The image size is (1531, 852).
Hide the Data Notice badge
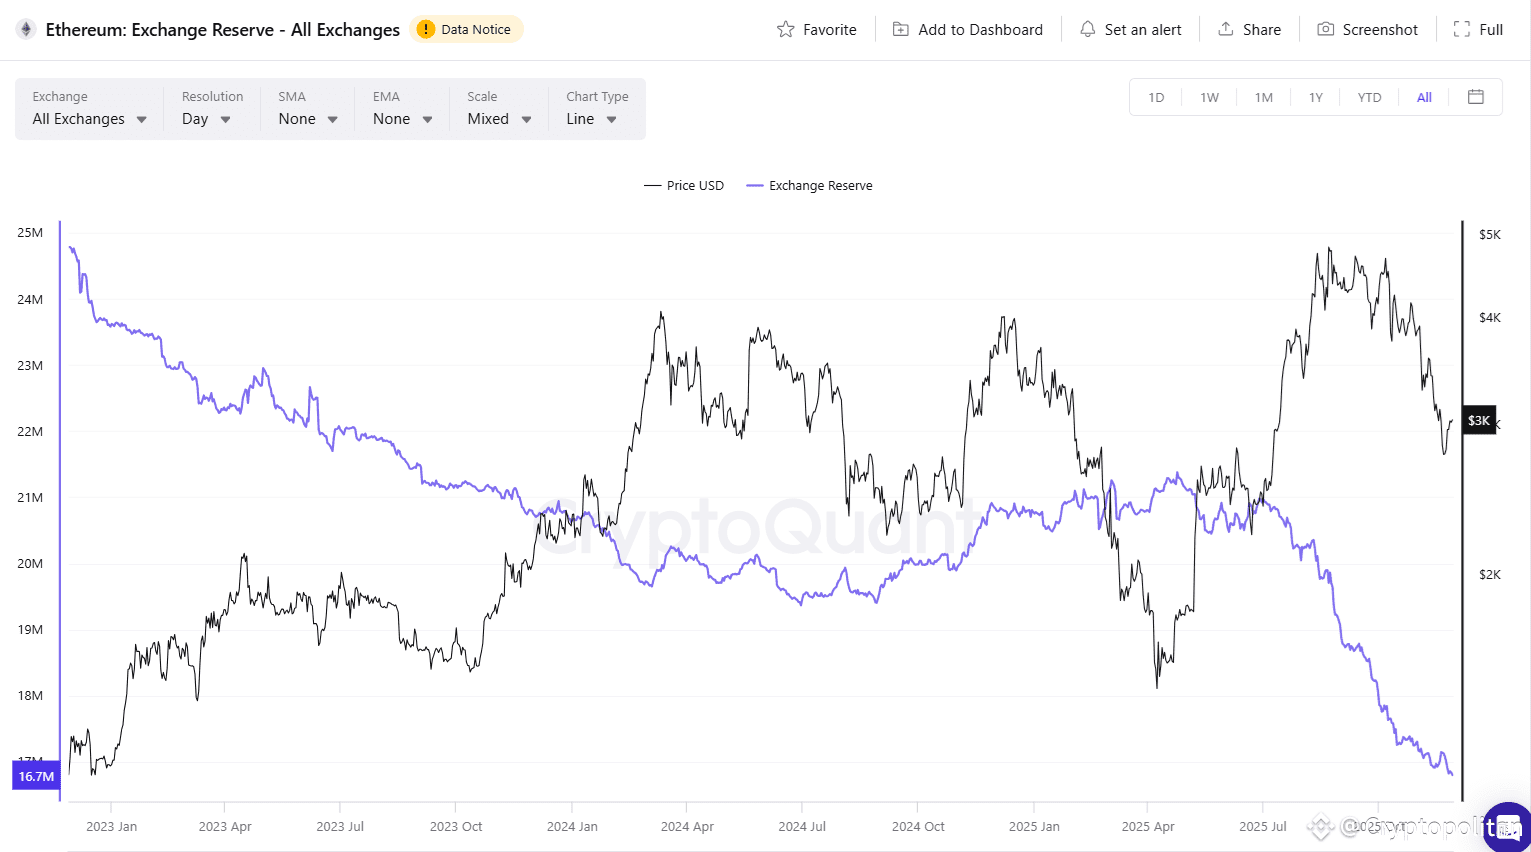[466, 29]
